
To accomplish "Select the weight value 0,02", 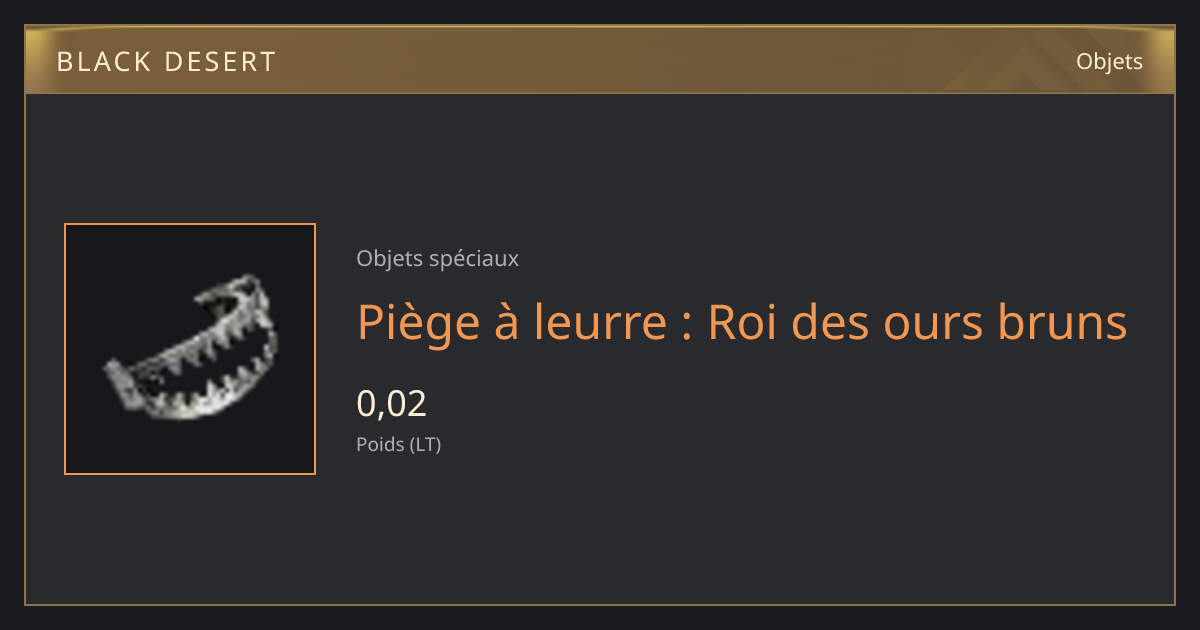I will click(x=392, y=403).
